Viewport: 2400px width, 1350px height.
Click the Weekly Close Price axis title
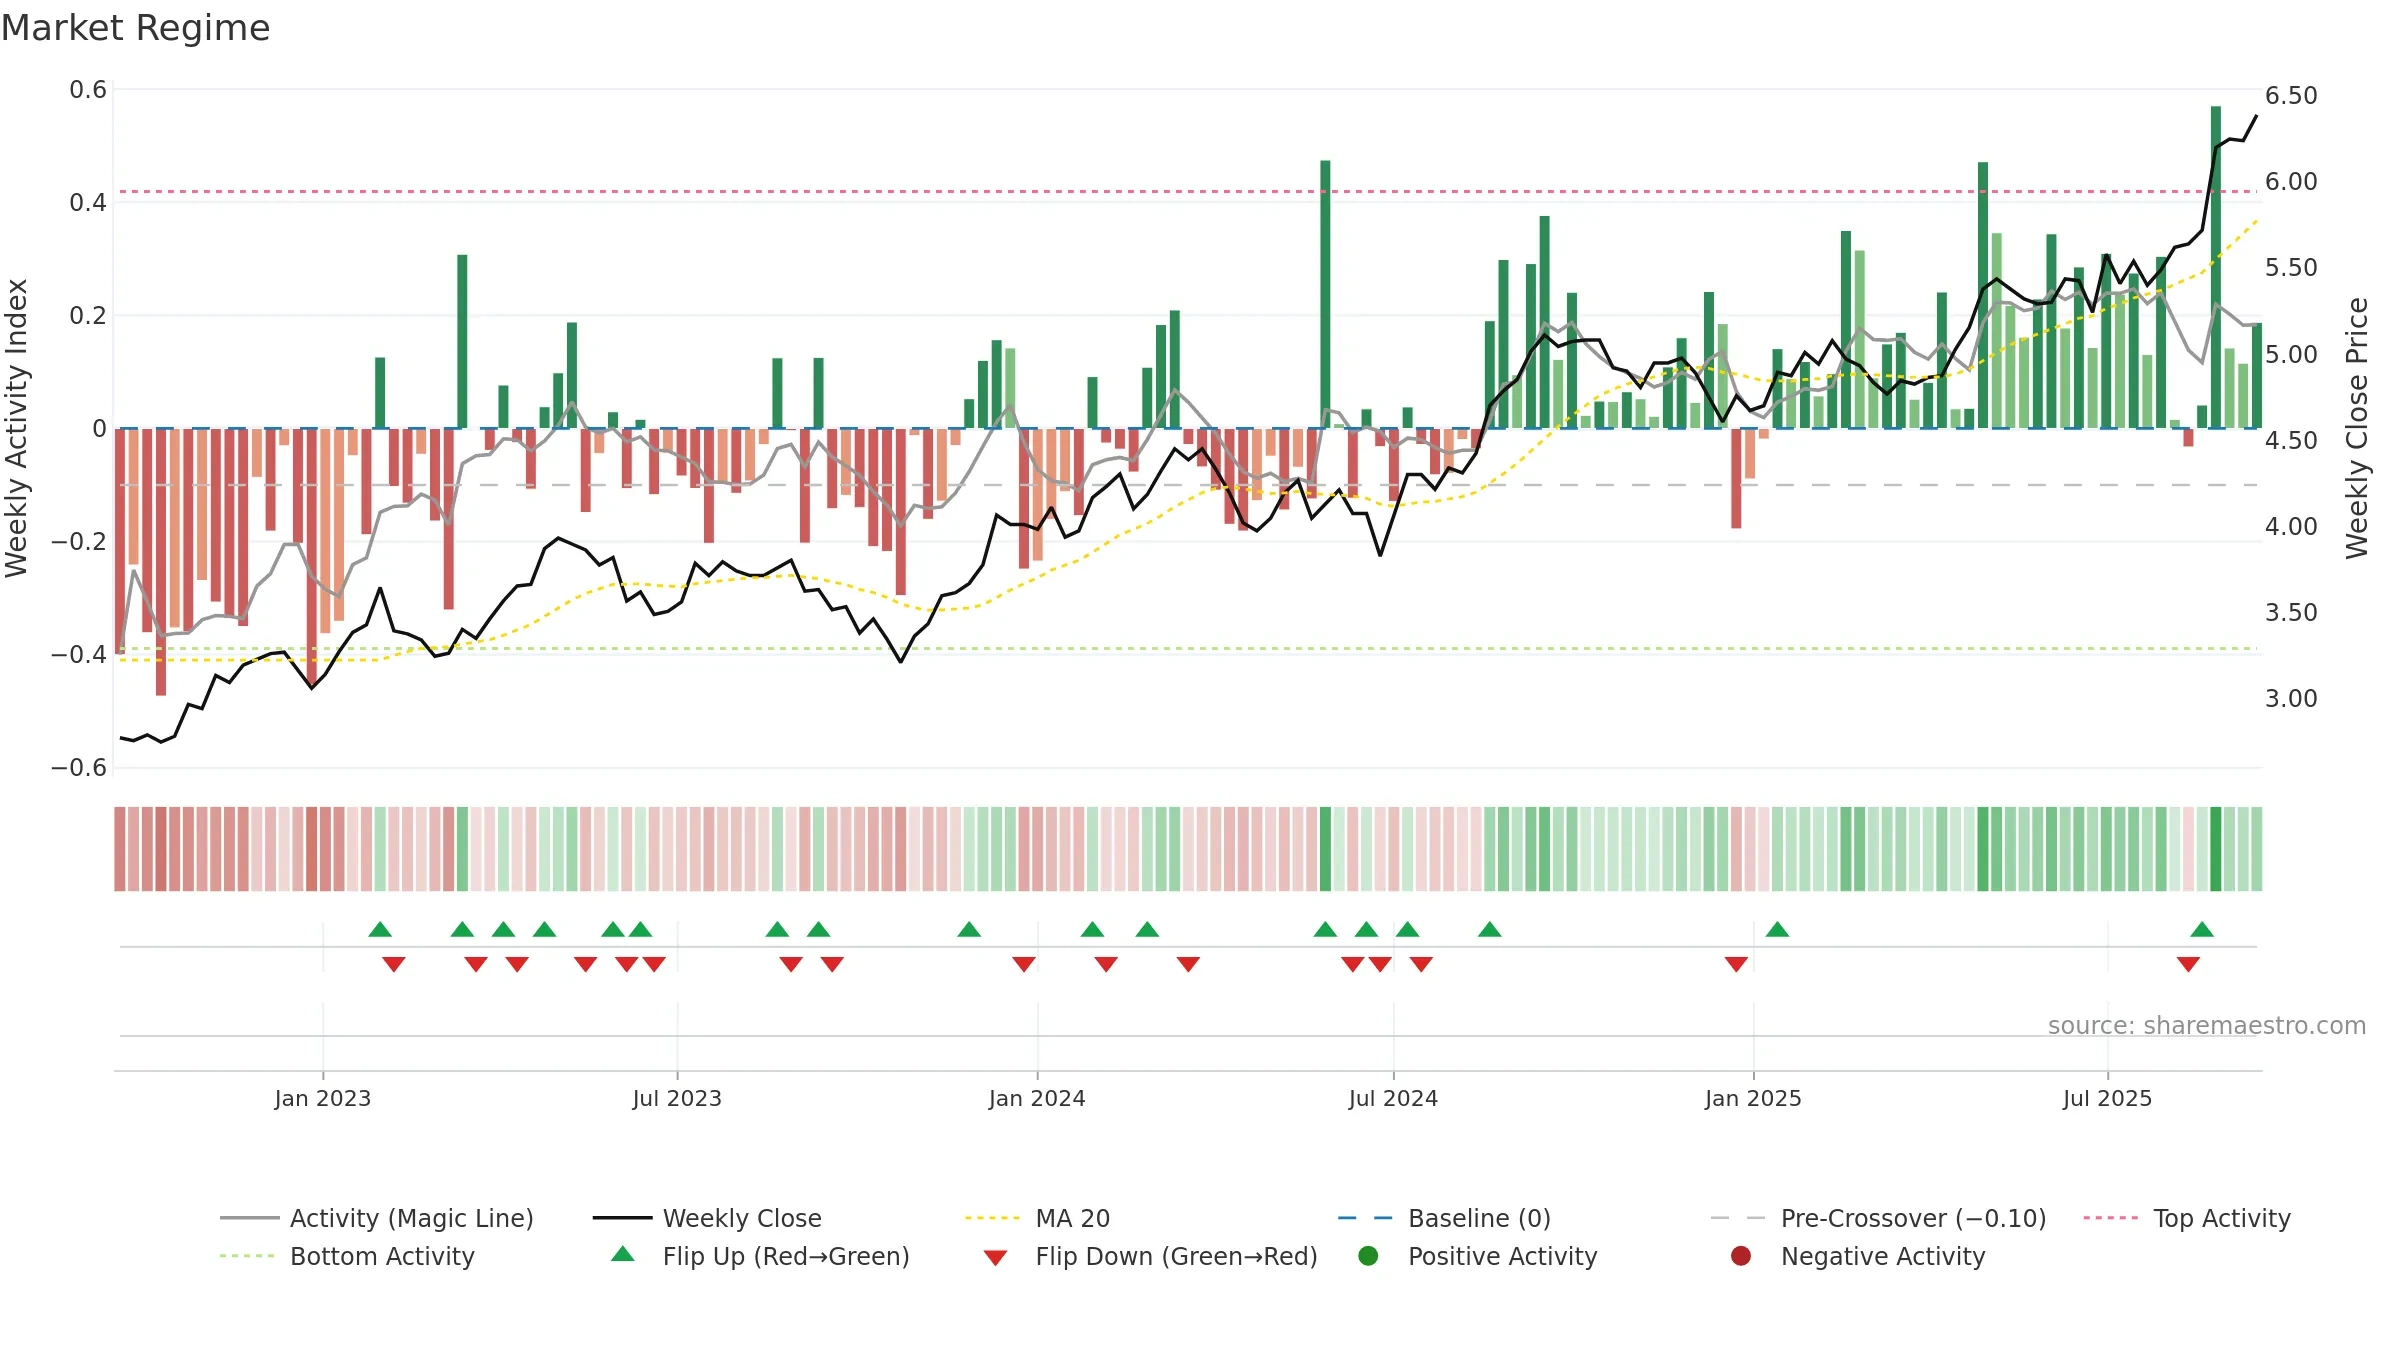(x=2357, y=428)
